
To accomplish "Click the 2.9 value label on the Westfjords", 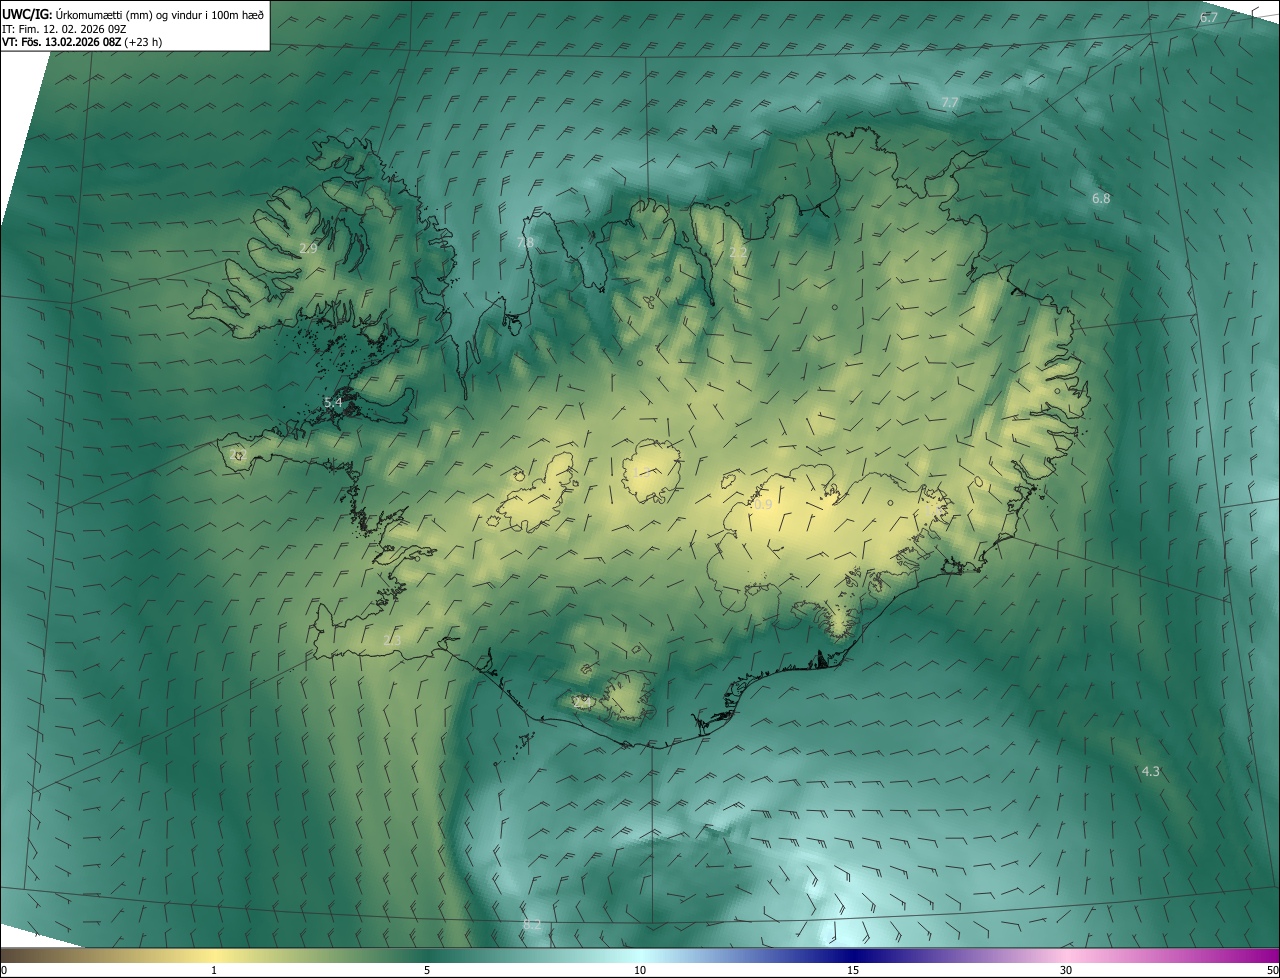I will (308, 248).
